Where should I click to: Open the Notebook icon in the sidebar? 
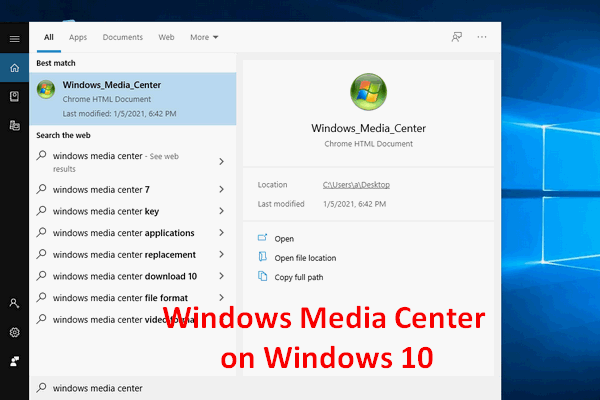(x=15, y=96)
